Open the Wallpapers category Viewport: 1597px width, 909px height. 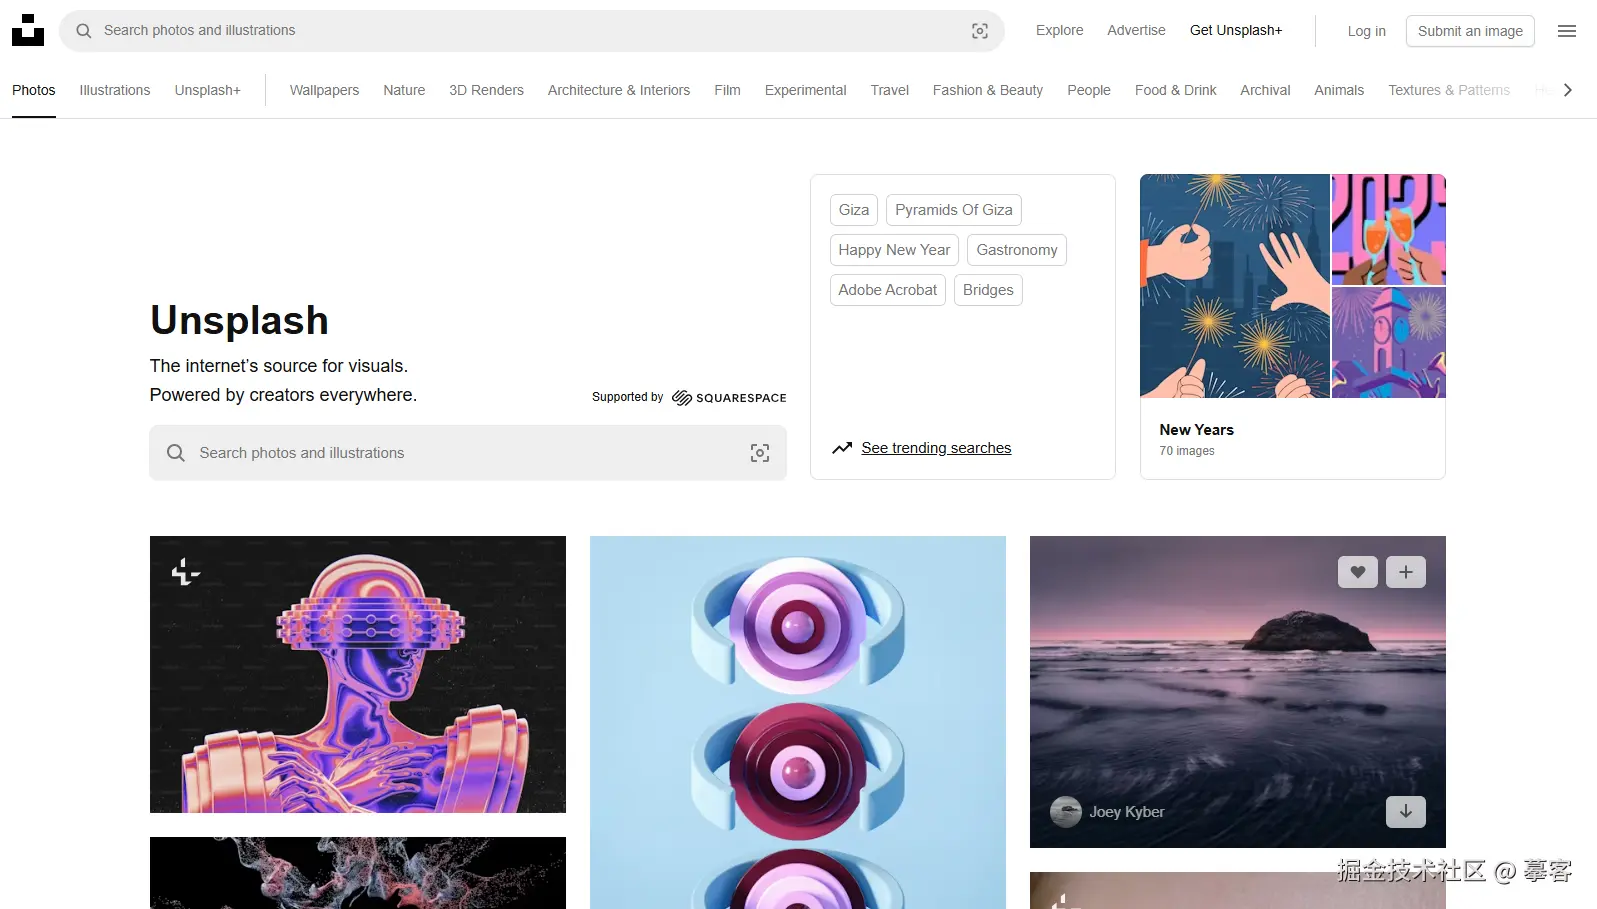[x=324, y=90]
